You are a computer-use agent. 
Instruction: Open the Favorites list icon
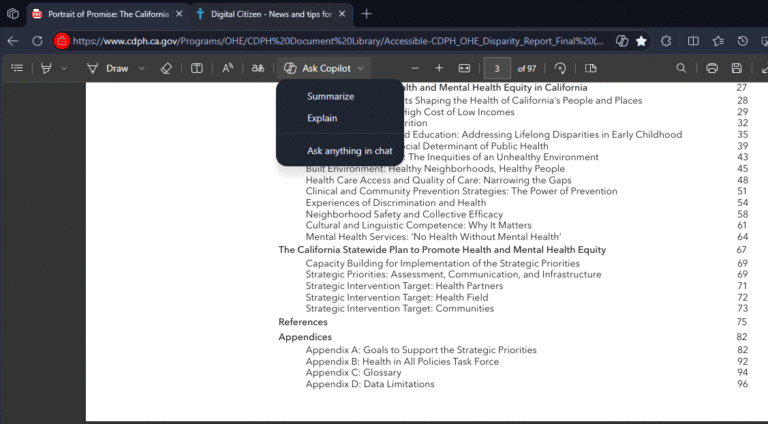pyautogui.click(x=718, y=41)
